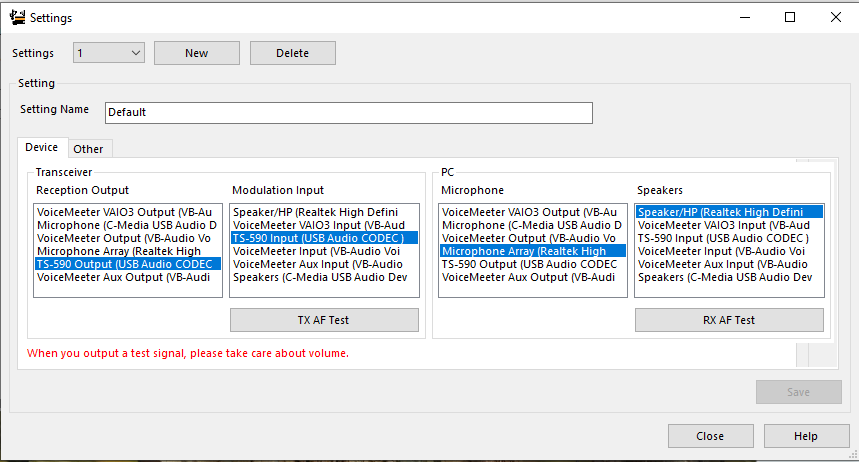
Task: Click the RX AF Test button
Action: point(729,320)
